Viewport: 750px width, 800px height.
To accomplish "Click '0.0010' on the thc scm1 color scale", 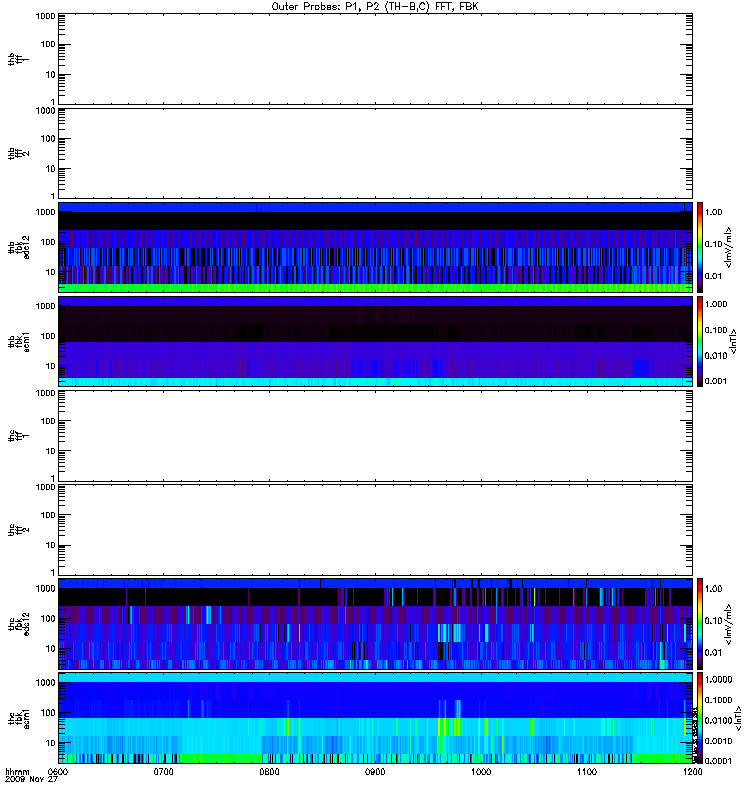I will pos(718,741).
